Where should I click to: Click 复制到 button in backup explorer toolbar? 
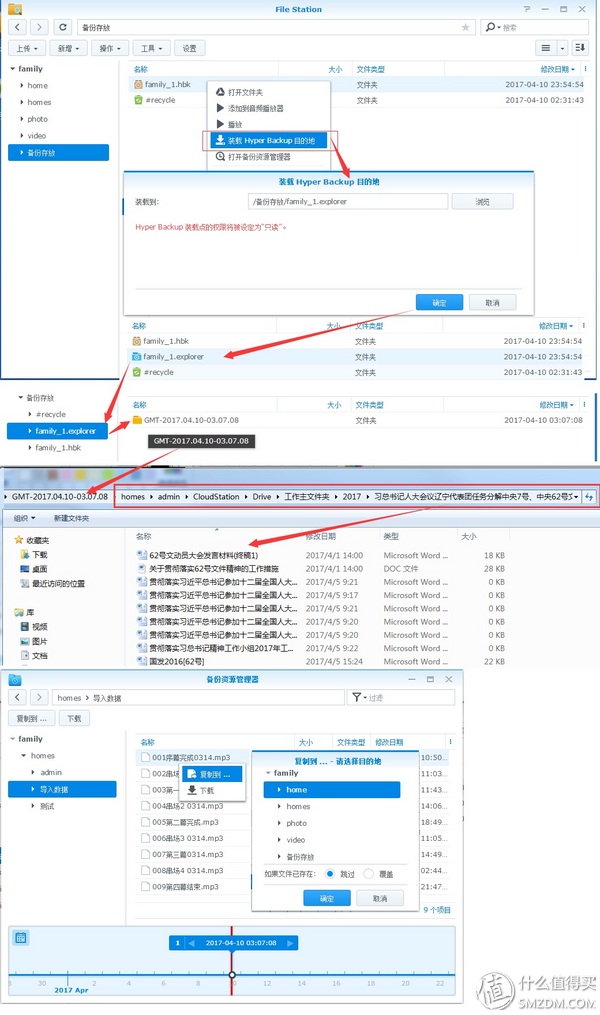31,719
